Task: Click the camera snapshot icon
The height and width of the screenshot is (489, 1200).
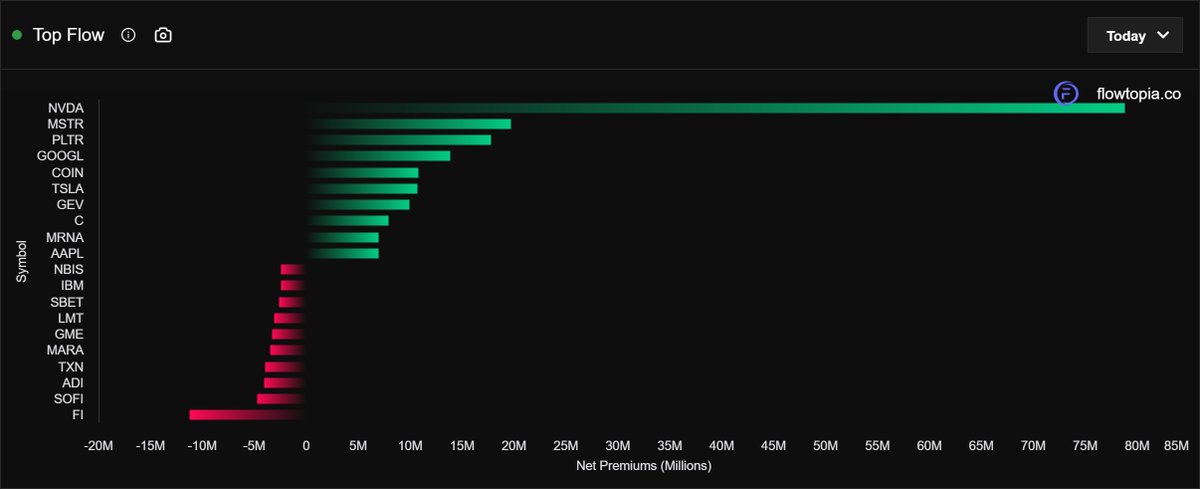Action: tap(163, 35)
